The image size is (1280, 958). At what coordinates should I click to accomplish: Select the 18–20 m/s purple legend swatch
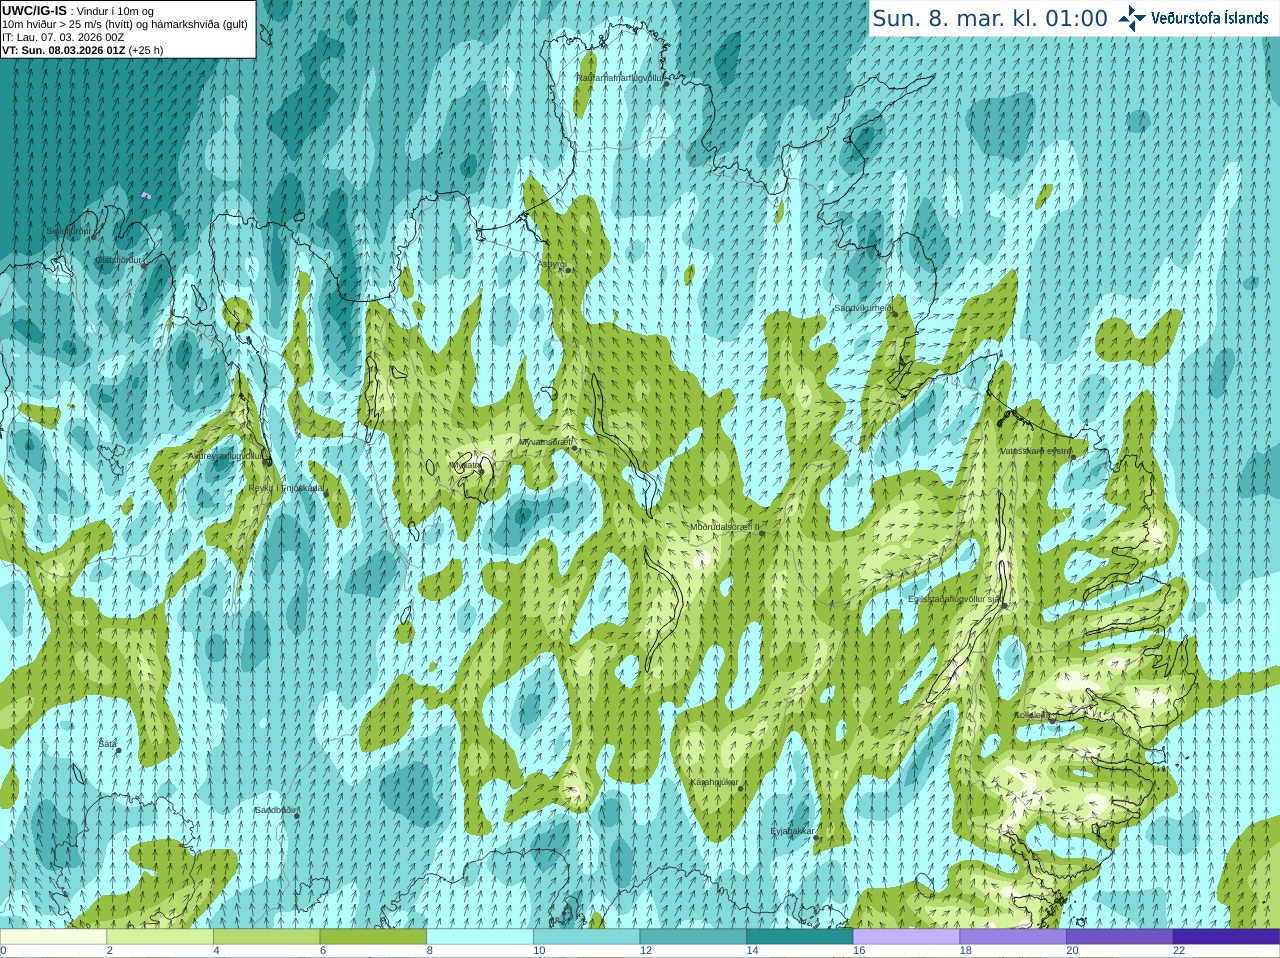pyautogui.click(x=1013, y=937)
